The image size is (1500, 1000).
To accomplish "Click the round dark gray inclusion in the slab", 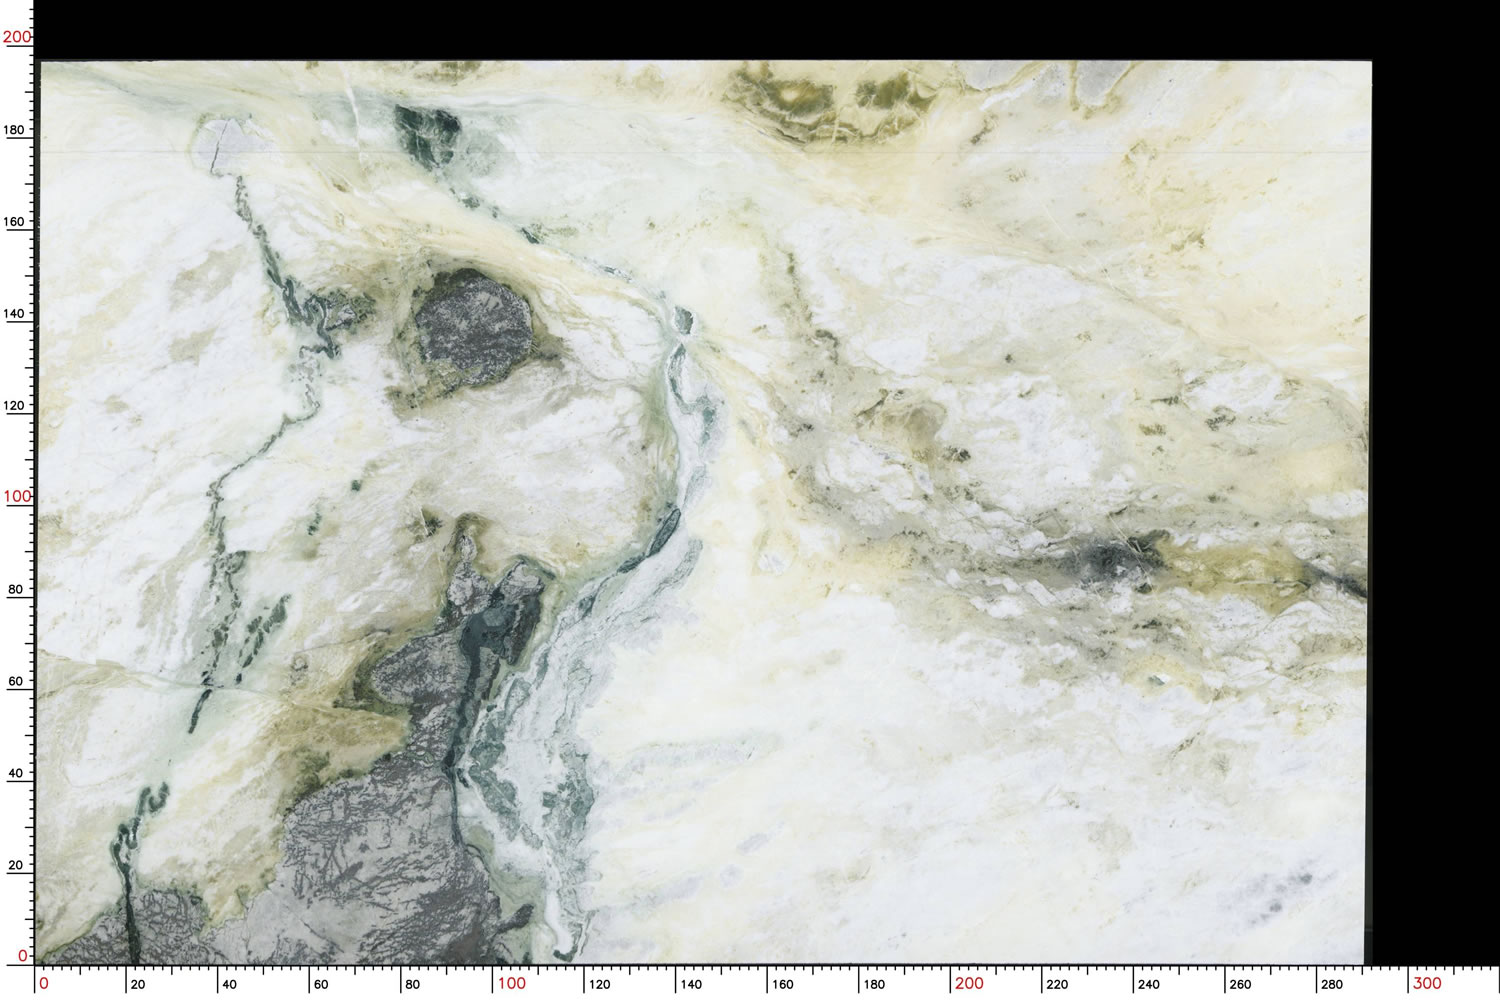I will point(472,325).
